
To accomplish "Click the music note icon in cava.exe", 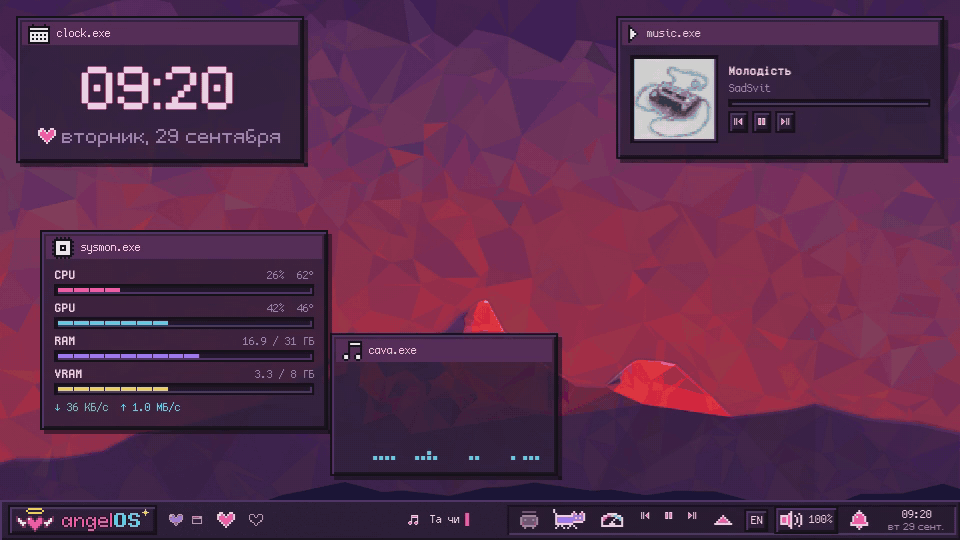I will click(352, 351).
